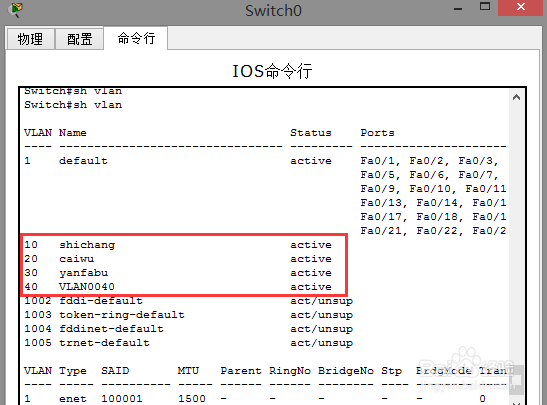Screen dimensions: 547x405
Task: Click the second 'Switch#sh vlan' command line
Action: [73, 105]
